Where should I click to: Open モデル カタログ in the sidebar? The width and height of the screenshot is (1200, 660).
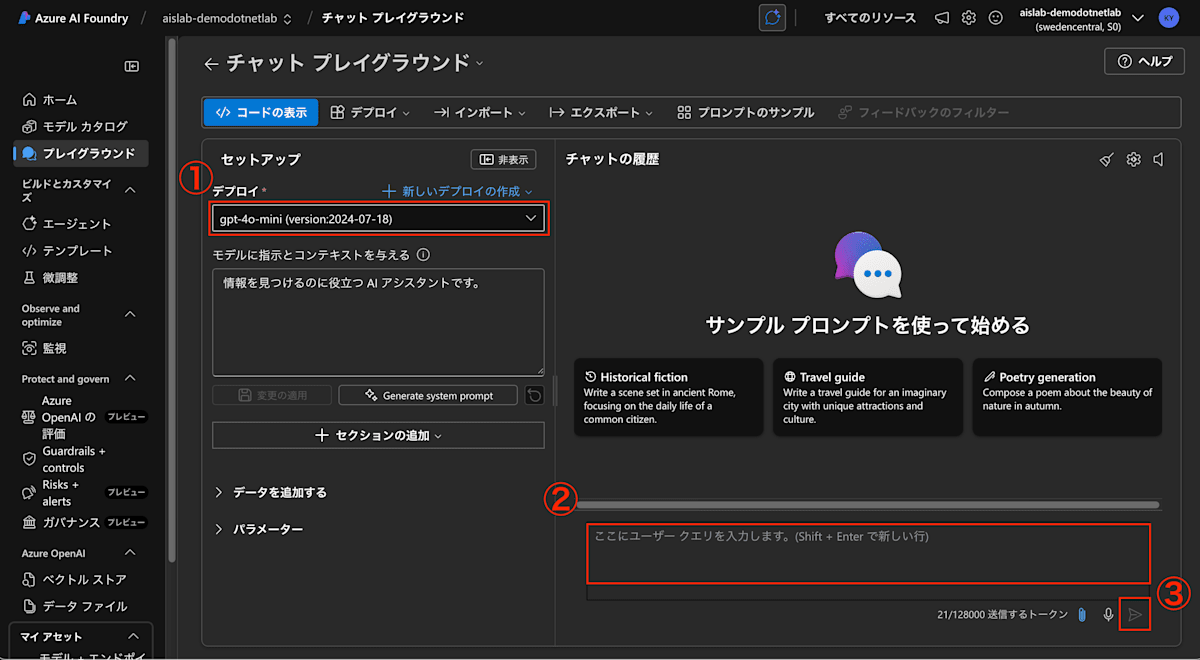tap(74, 127)
